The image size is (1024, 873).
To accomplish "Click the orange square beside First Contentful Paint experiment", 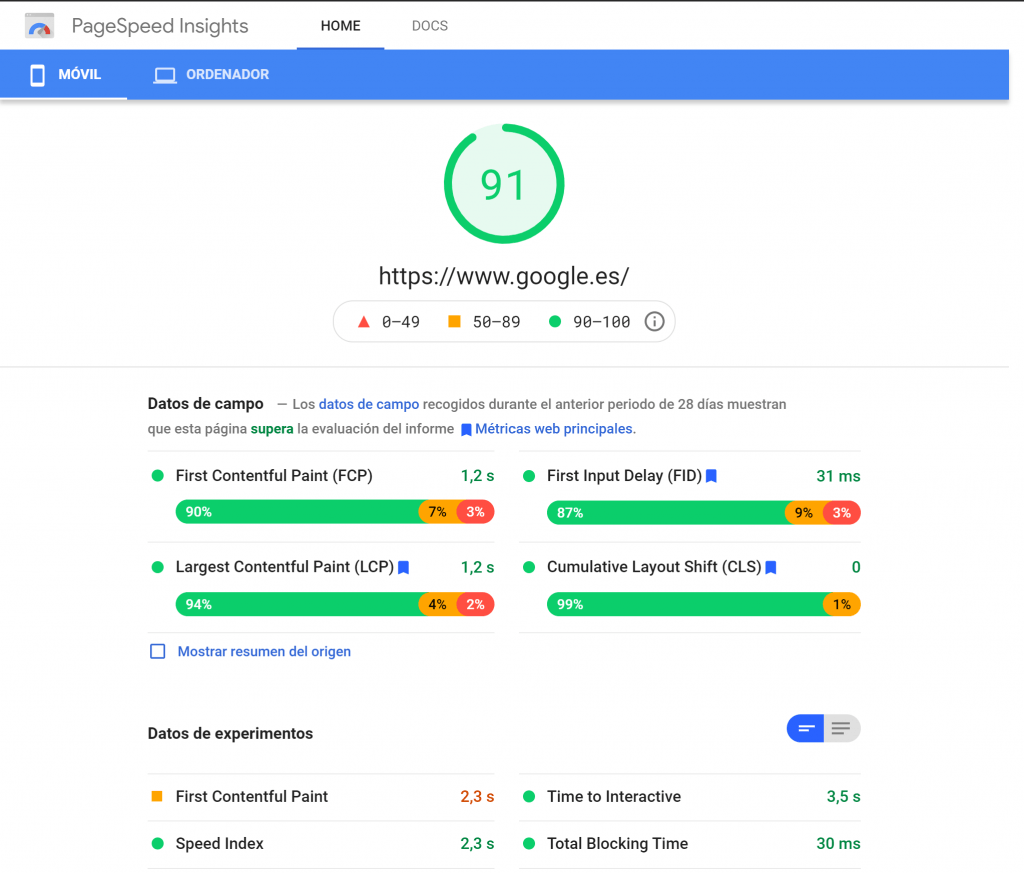I will pyautogui.click(x=158, y=797).
